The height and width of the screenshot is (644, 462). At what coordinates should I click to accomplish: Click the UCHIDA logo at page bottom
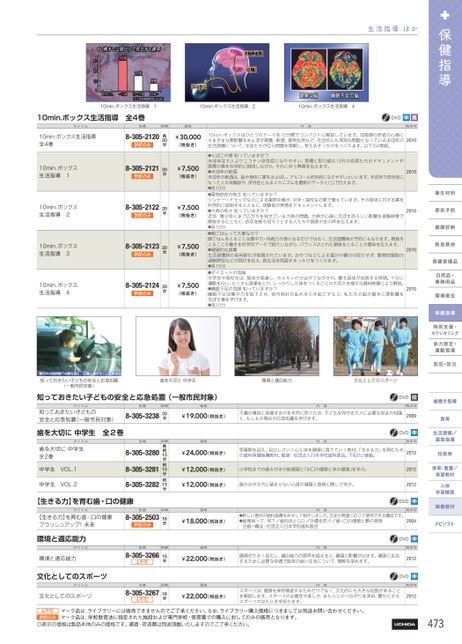(405, 624)
